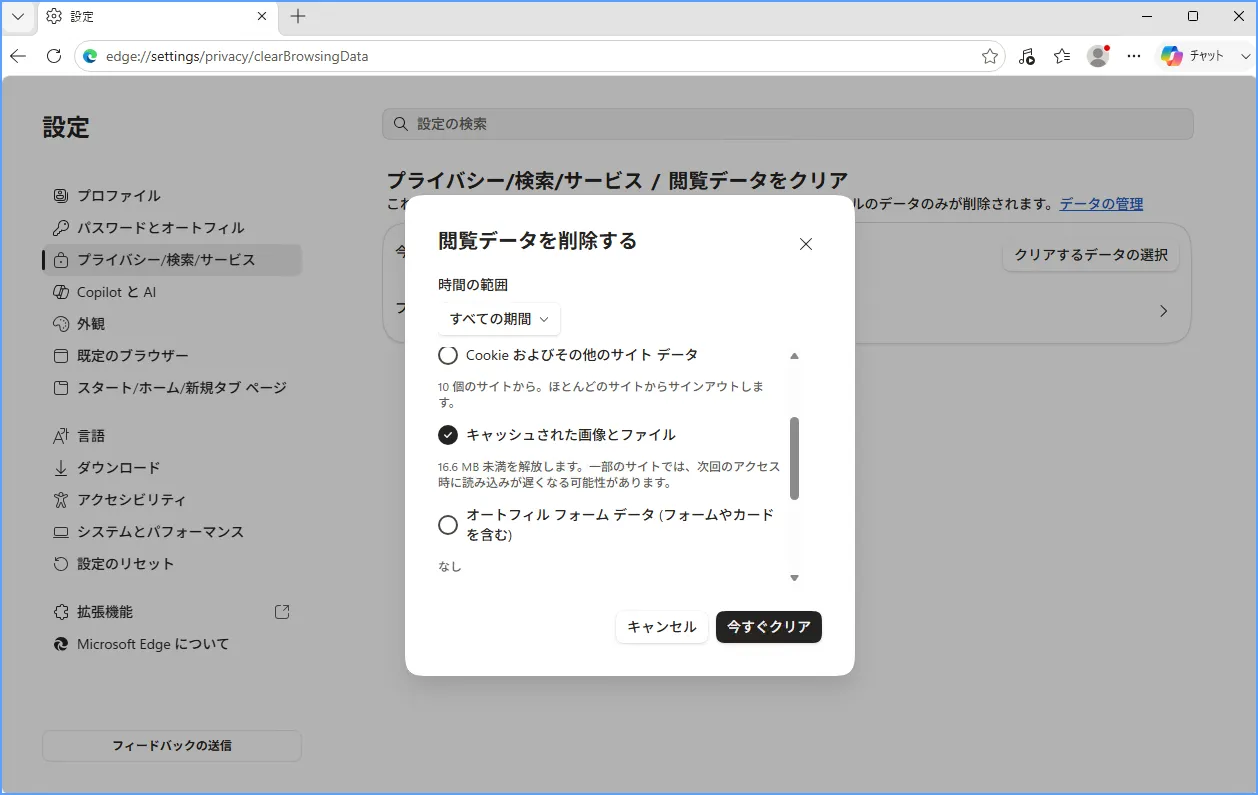Click フィードバックの送信 button
The width and height of the screenshot is (1258, 795).
pyautogui.click(x=171, y=746)
